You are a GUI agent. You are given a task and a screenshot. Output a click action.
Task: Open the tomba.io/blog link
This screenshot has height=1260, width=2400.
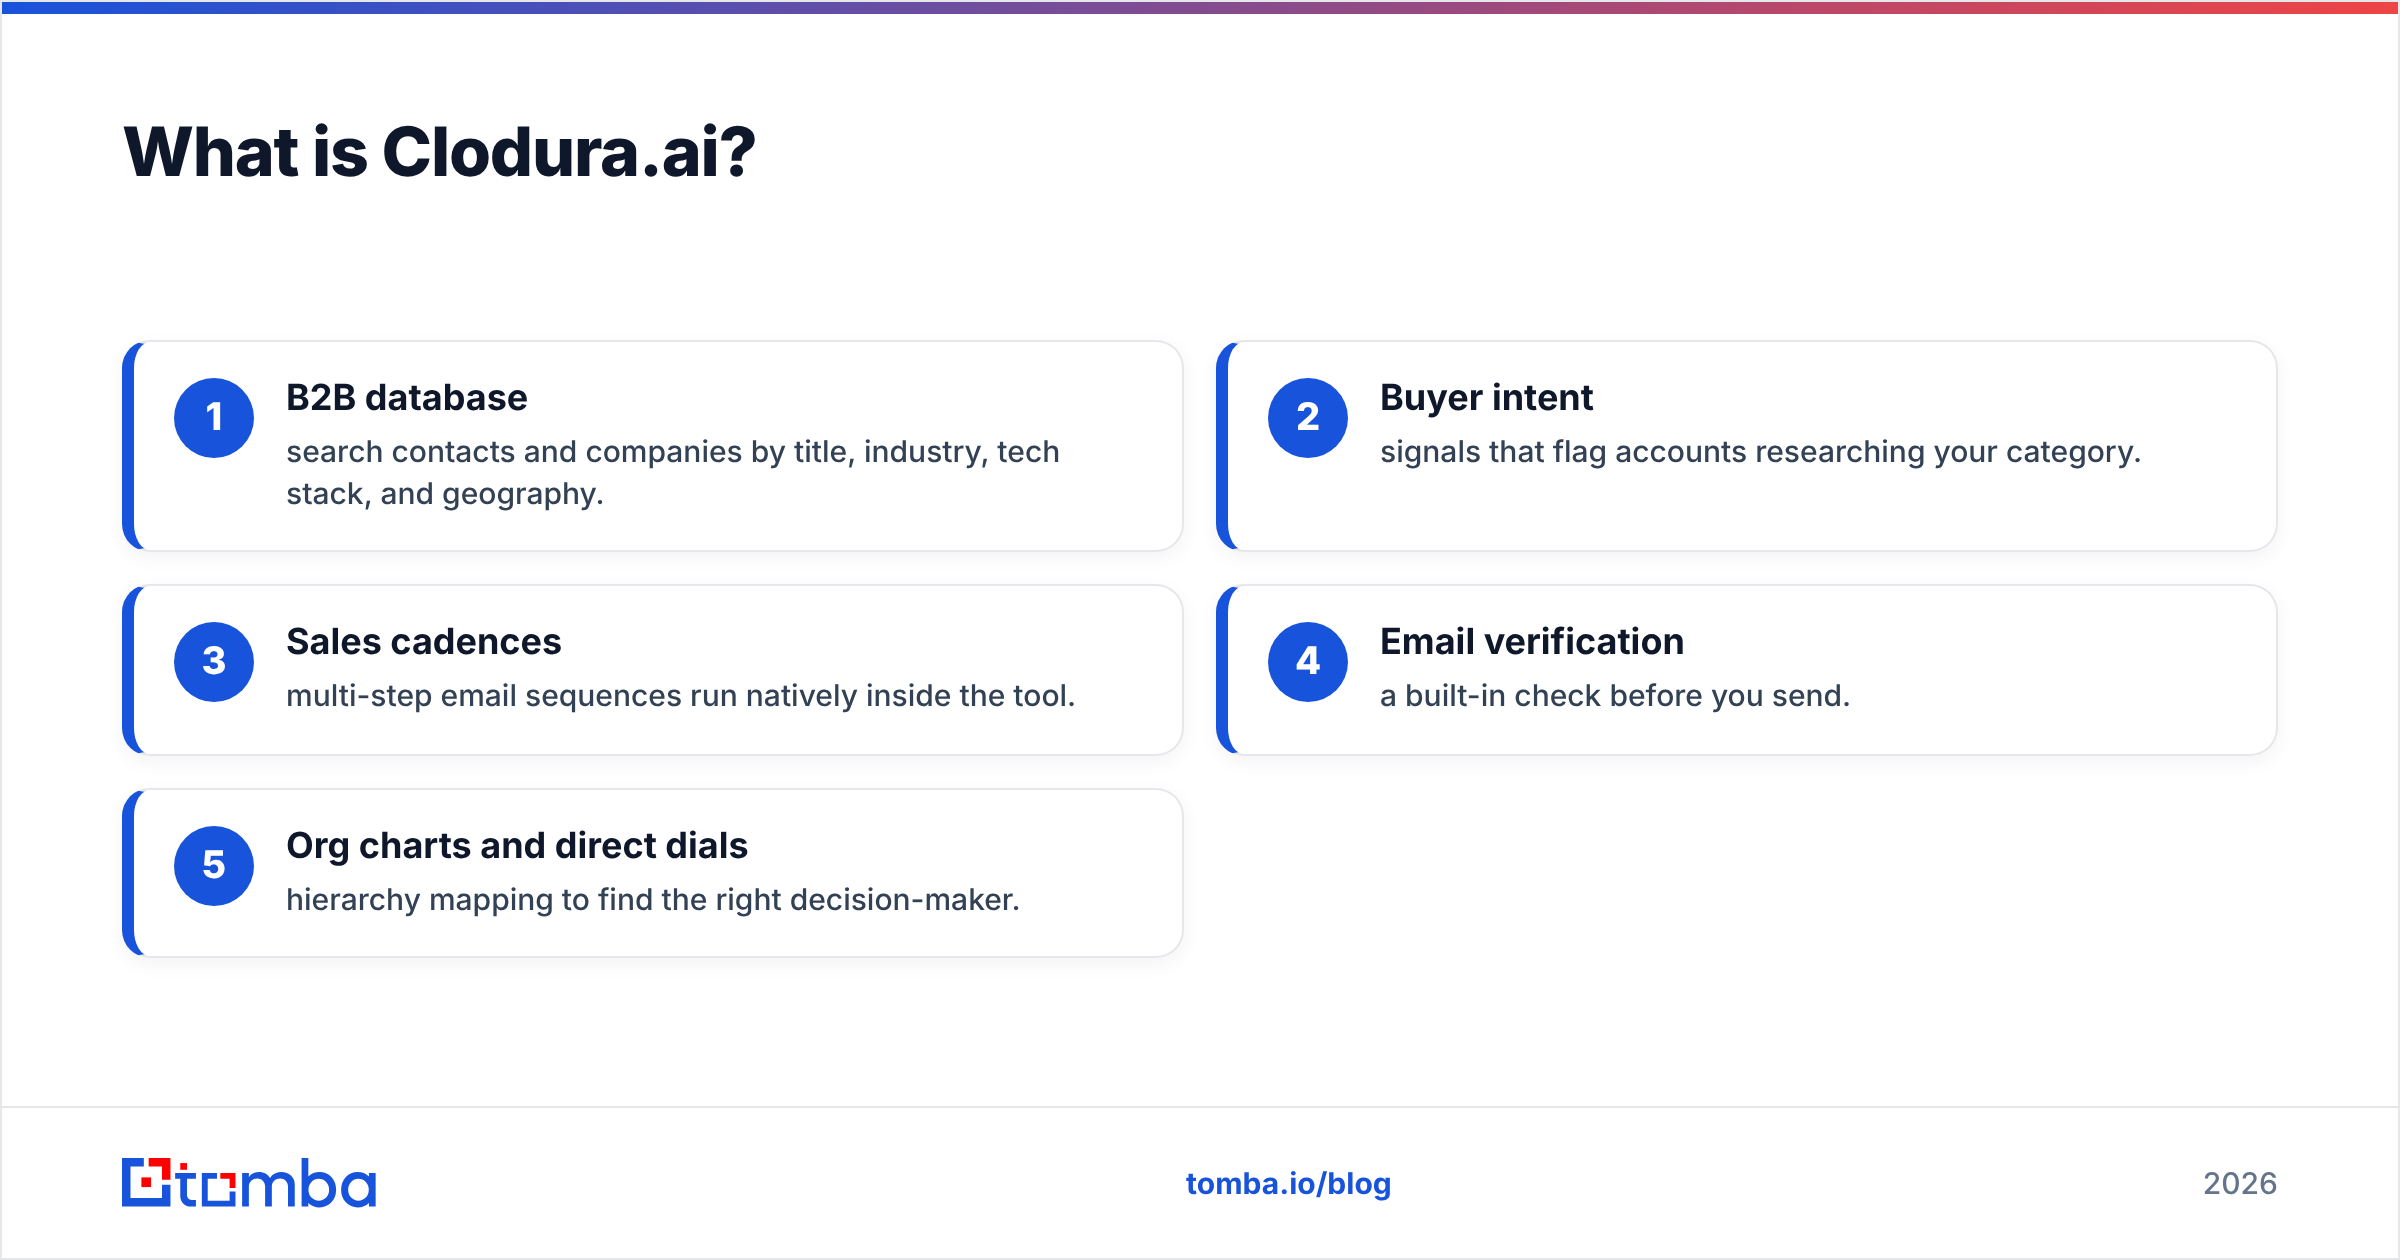click(x=1288, y=1184)
